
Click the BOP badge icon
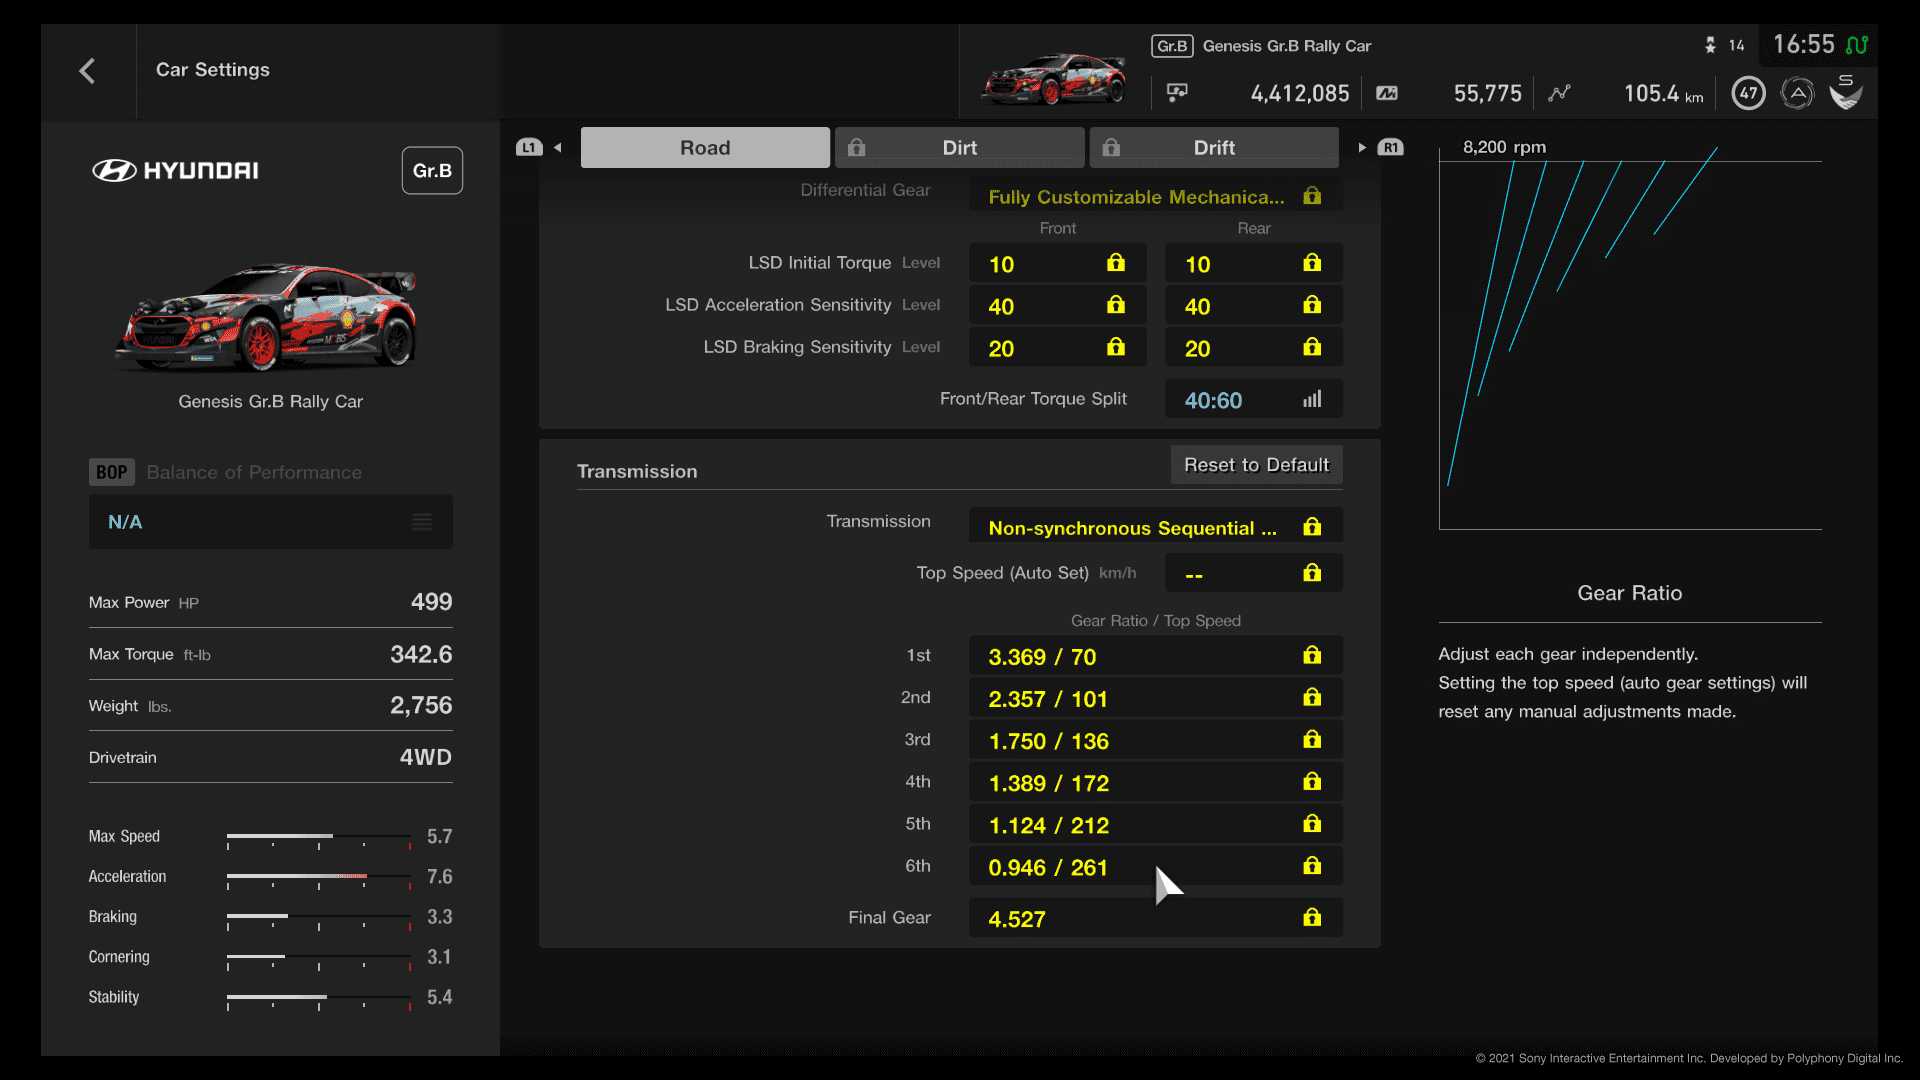click(x=111, y=472)
